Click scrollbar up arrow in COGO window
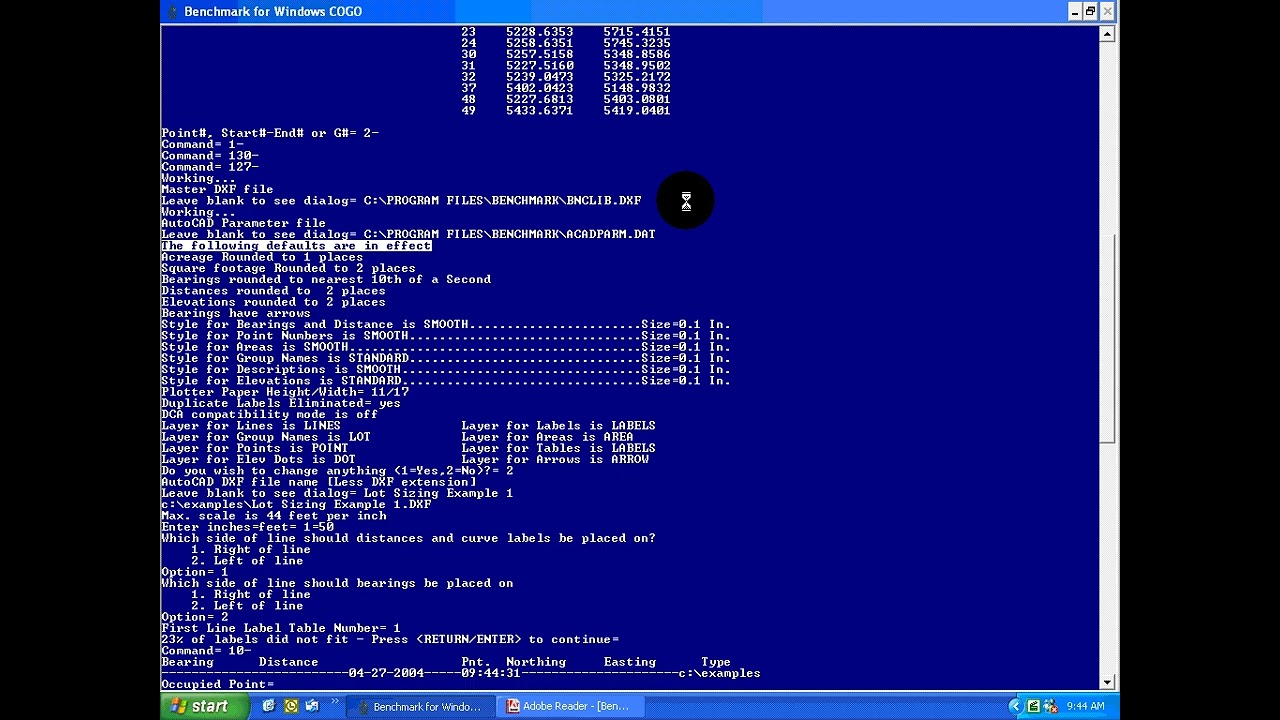Viewport: 1280px width, 720px height. coord(1107,34)
